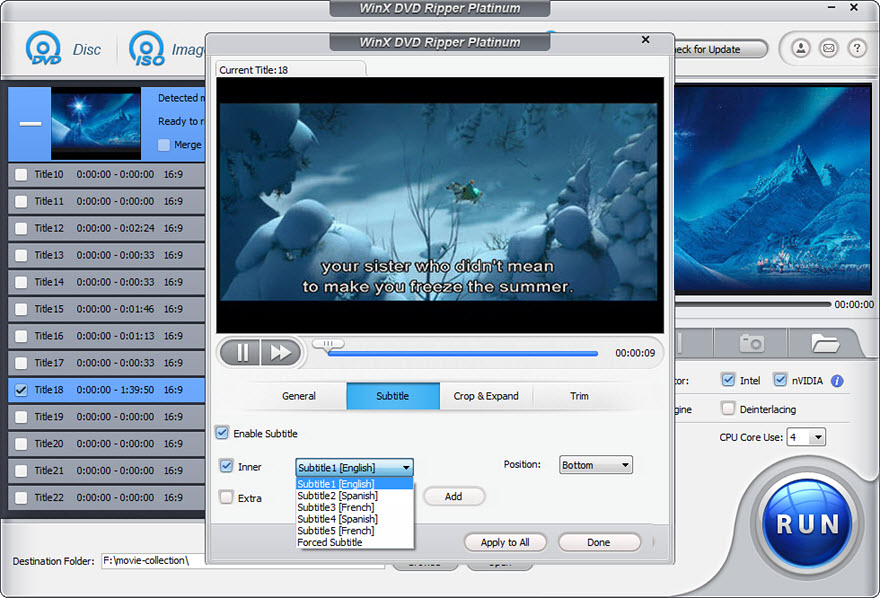
Task: Open a DVD disc source
Action: click(42, 48)
